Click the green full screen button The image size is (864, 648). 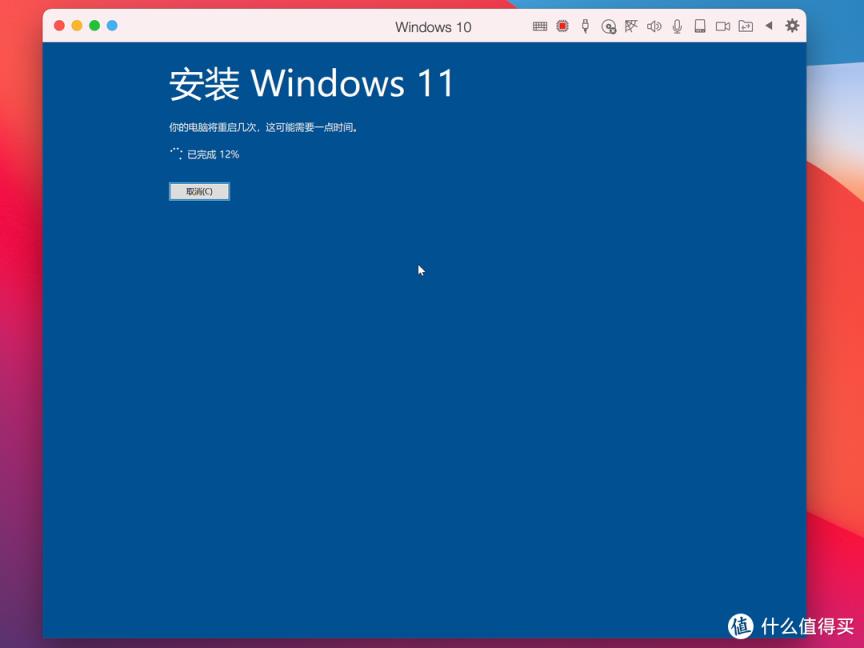pos(94,26)
